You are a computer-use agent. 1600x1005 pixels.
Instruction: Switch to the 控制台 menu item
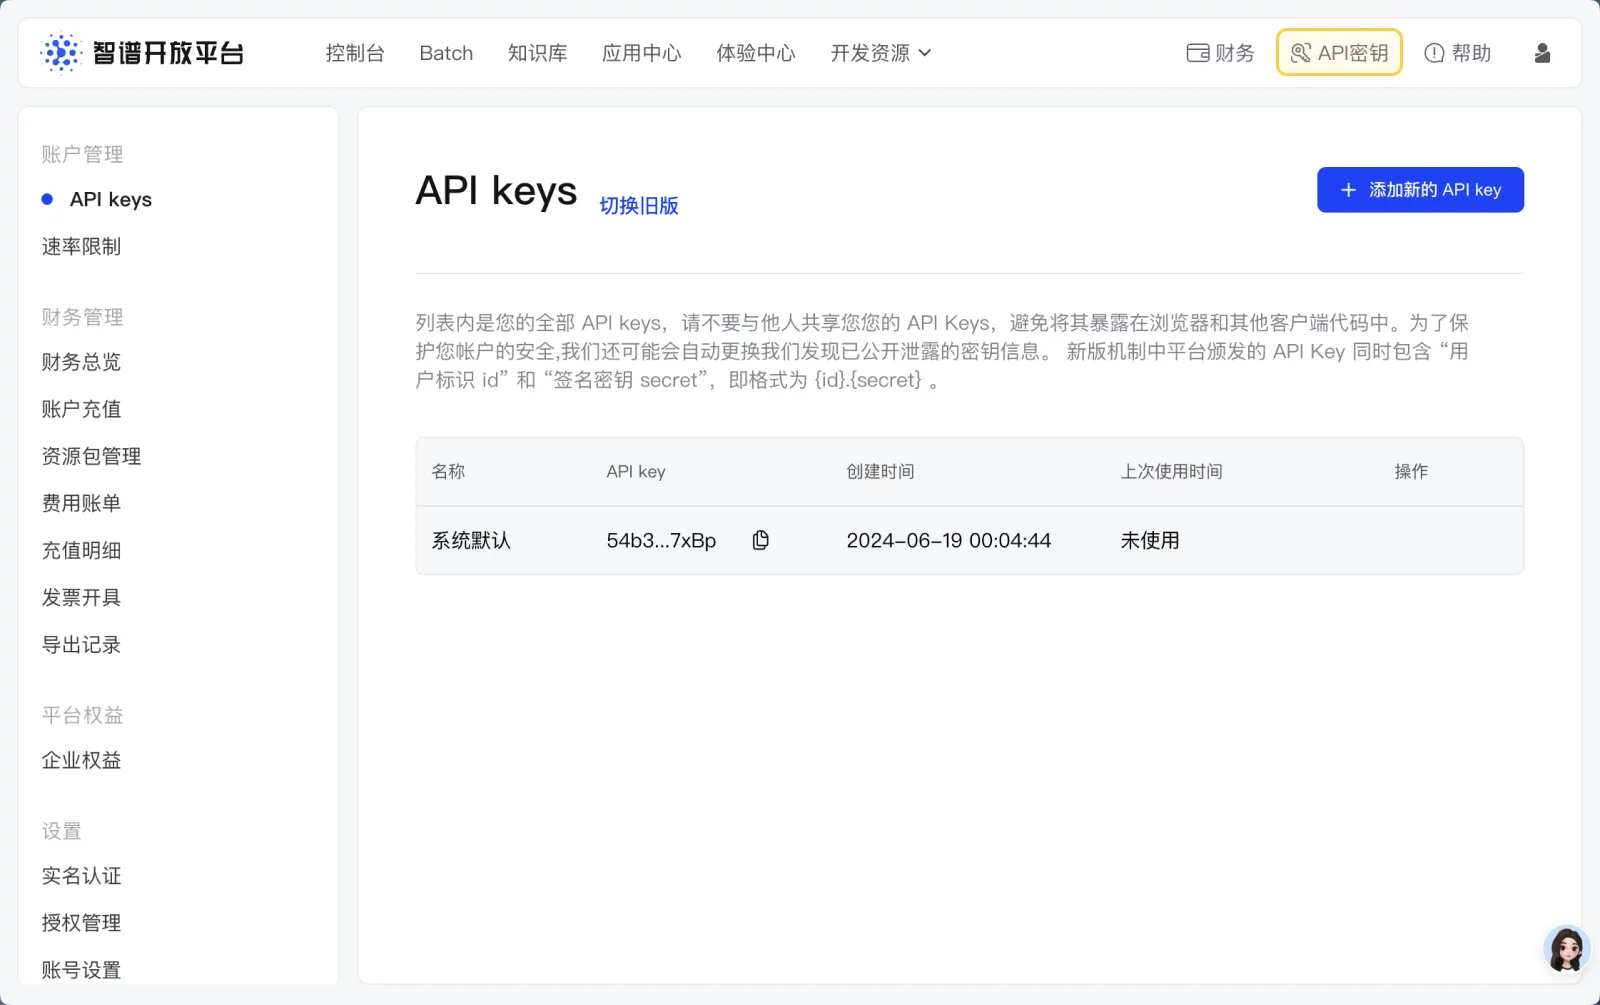point(355,53)
